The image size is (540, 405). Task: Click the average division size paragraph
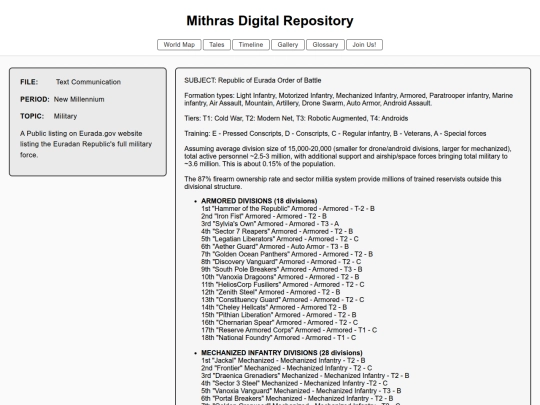pos(348,156)
